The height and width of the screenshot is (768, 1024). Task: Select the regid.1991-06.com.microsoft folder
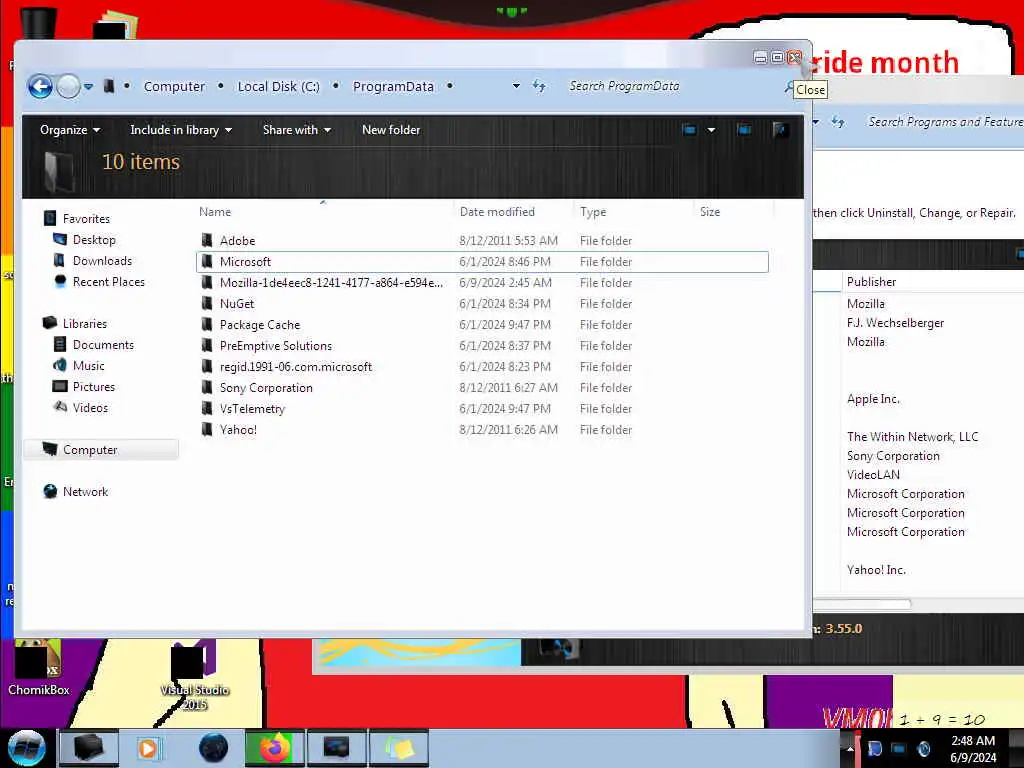click(x=296, y=366)
